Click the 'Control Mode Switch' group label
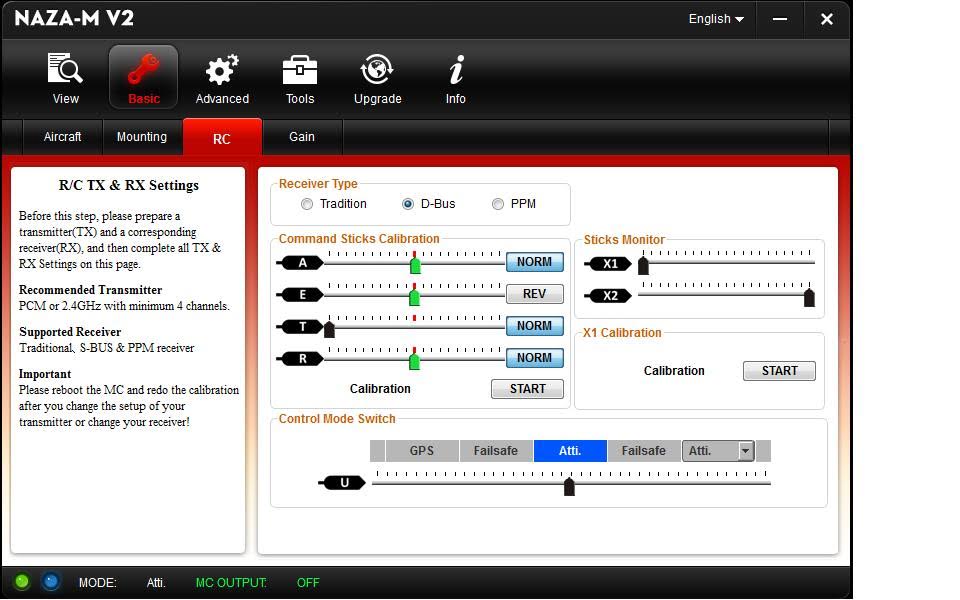The width and height of the screenshot is (960, 600). coord(337,419)
